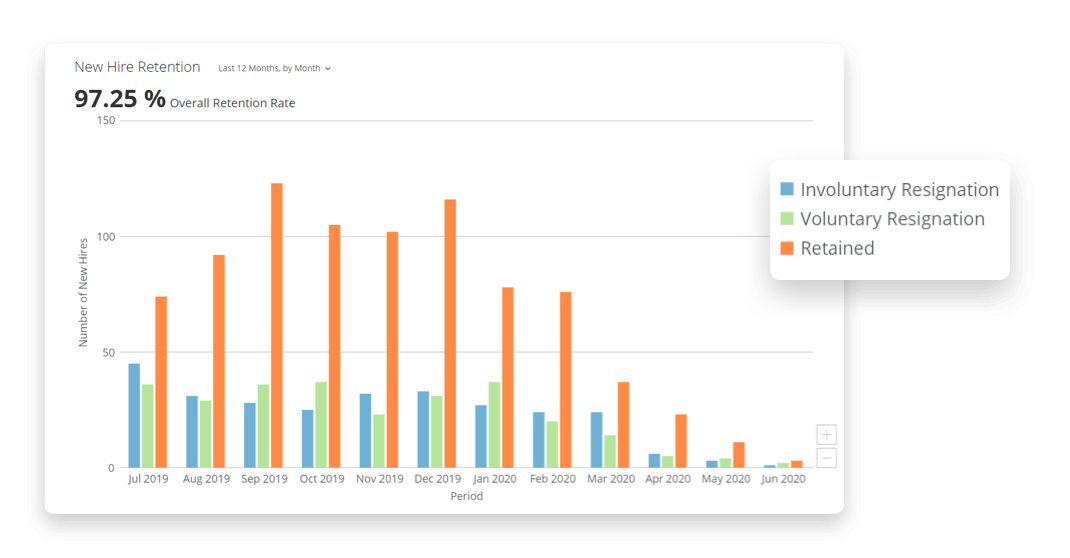
Task: Click the dropdown chevron next to by Month
Action: (x=328, y=69)
